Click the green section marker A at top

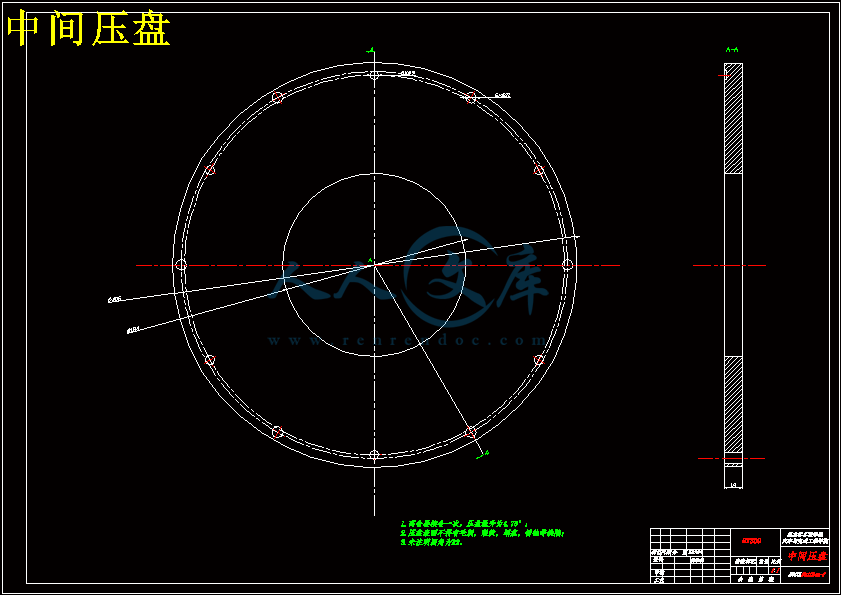tap(371, 50)
